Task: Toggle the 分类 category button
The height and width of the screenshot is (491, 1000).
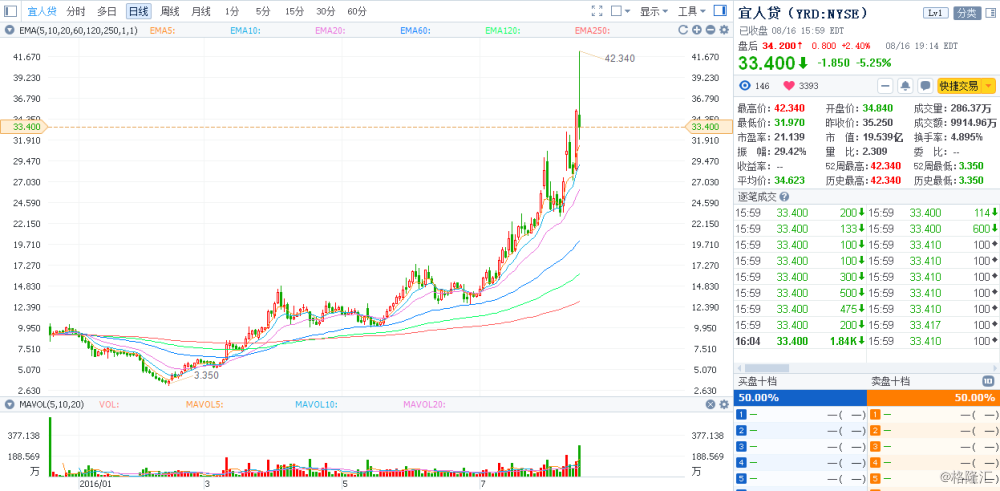Action: tap(967, 13)
